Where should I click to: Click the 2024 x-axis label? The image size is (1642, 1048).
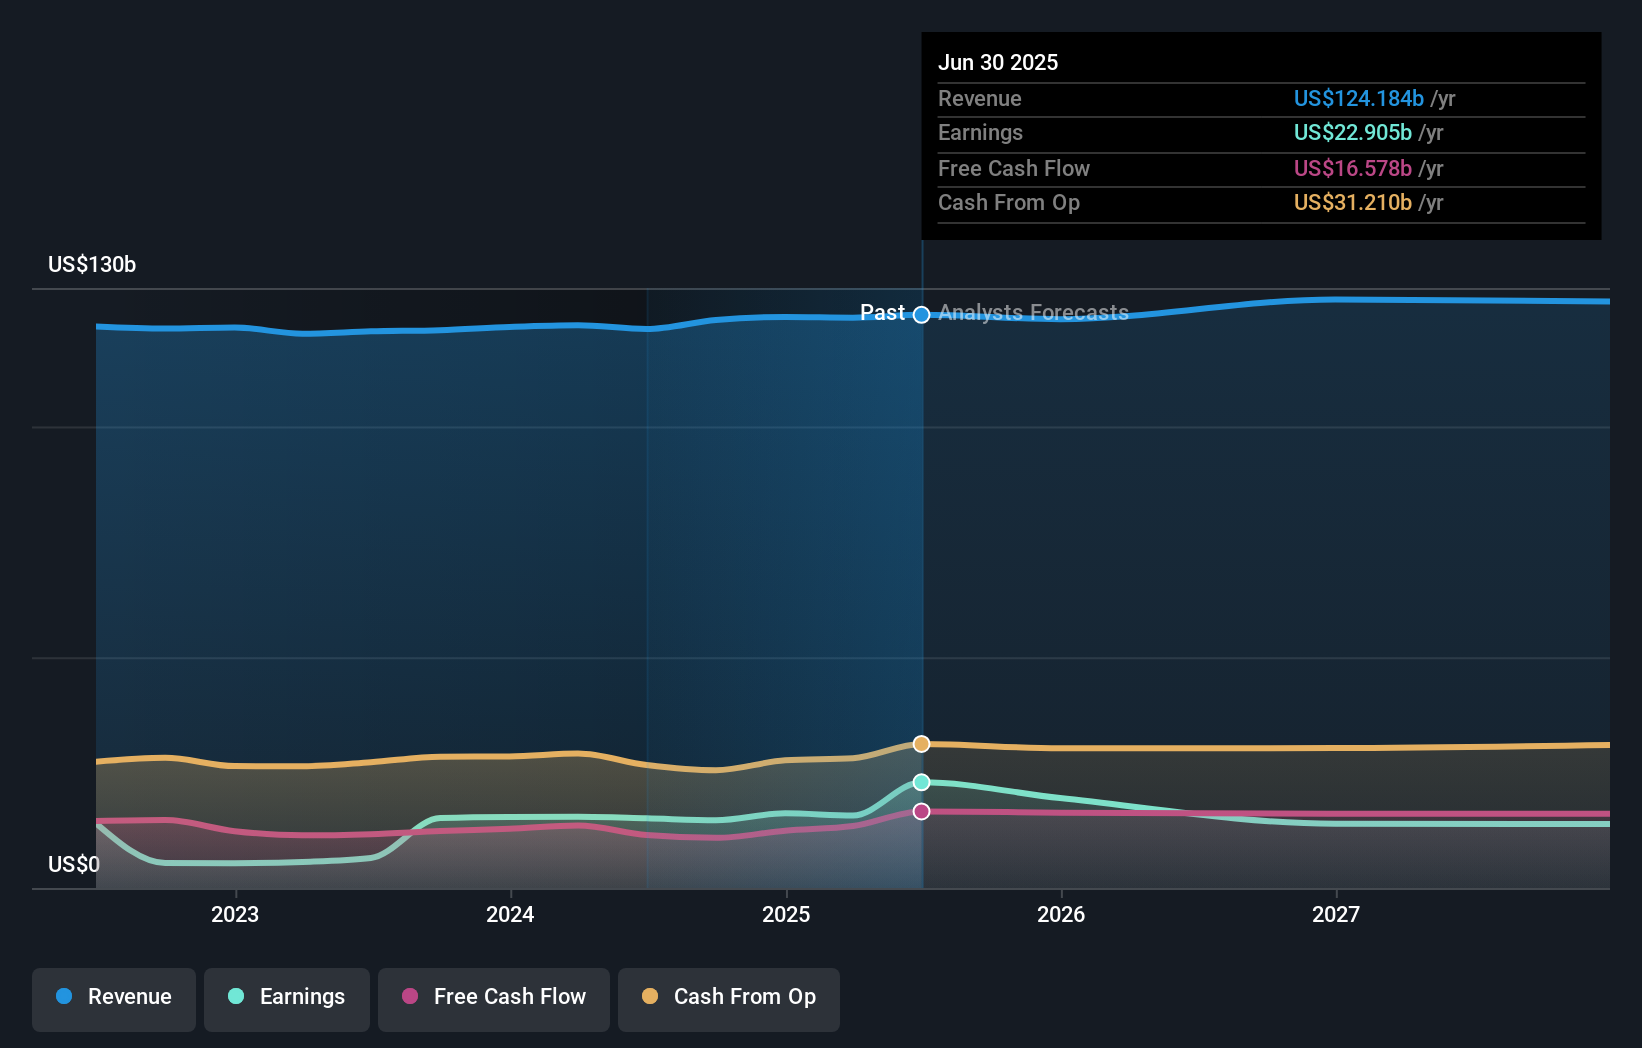pos(510,914)
